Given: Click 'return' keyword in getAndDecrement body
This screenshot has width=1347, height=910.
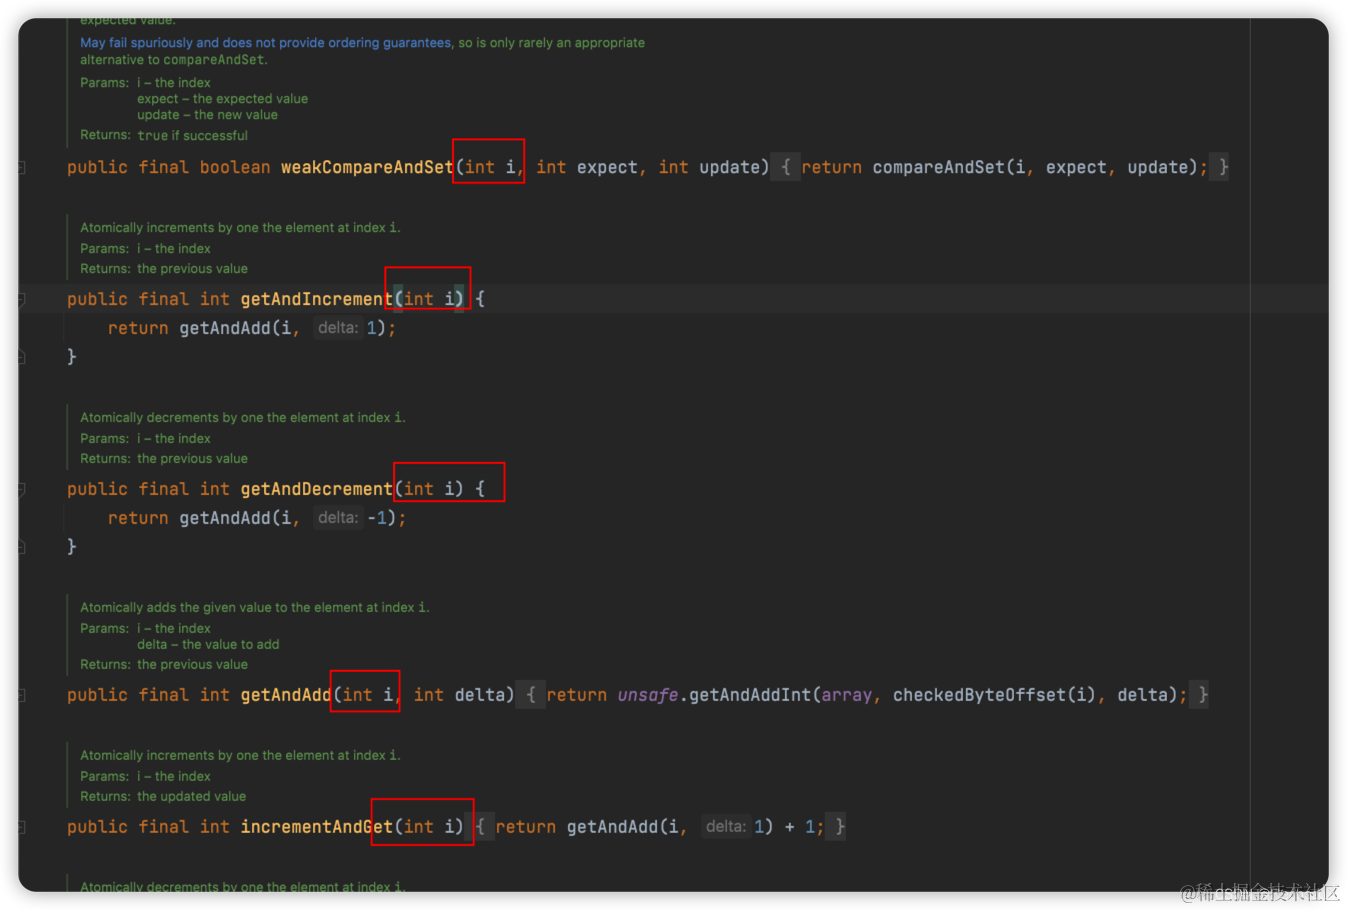Looking at the screenshot, I should [138, 518].
